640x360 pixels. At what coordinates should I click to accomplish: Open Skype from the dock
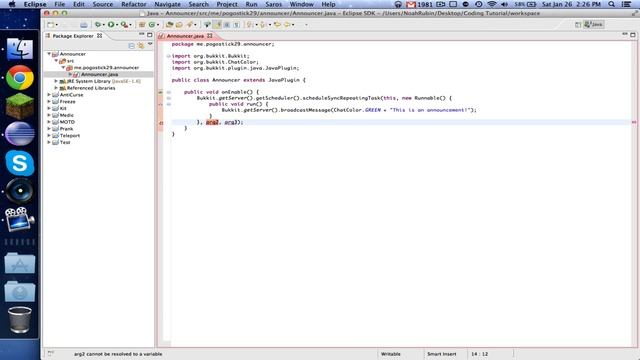20,163
